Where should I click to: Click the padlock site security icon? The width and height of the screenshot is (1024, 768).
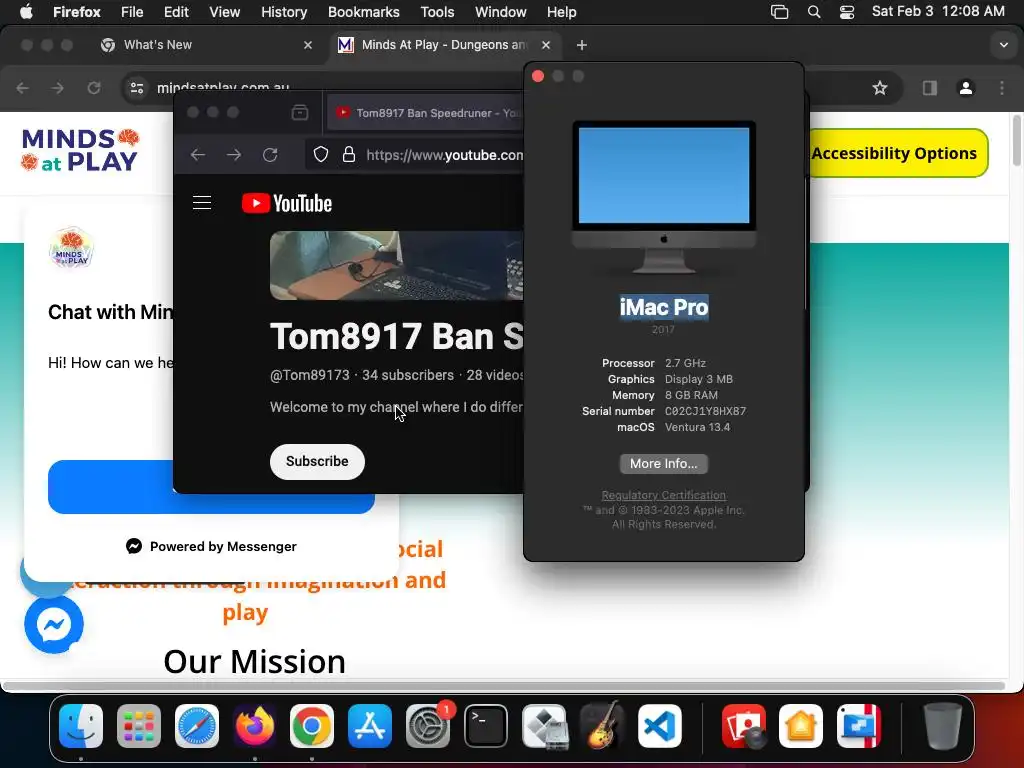[x=349, y=155]
